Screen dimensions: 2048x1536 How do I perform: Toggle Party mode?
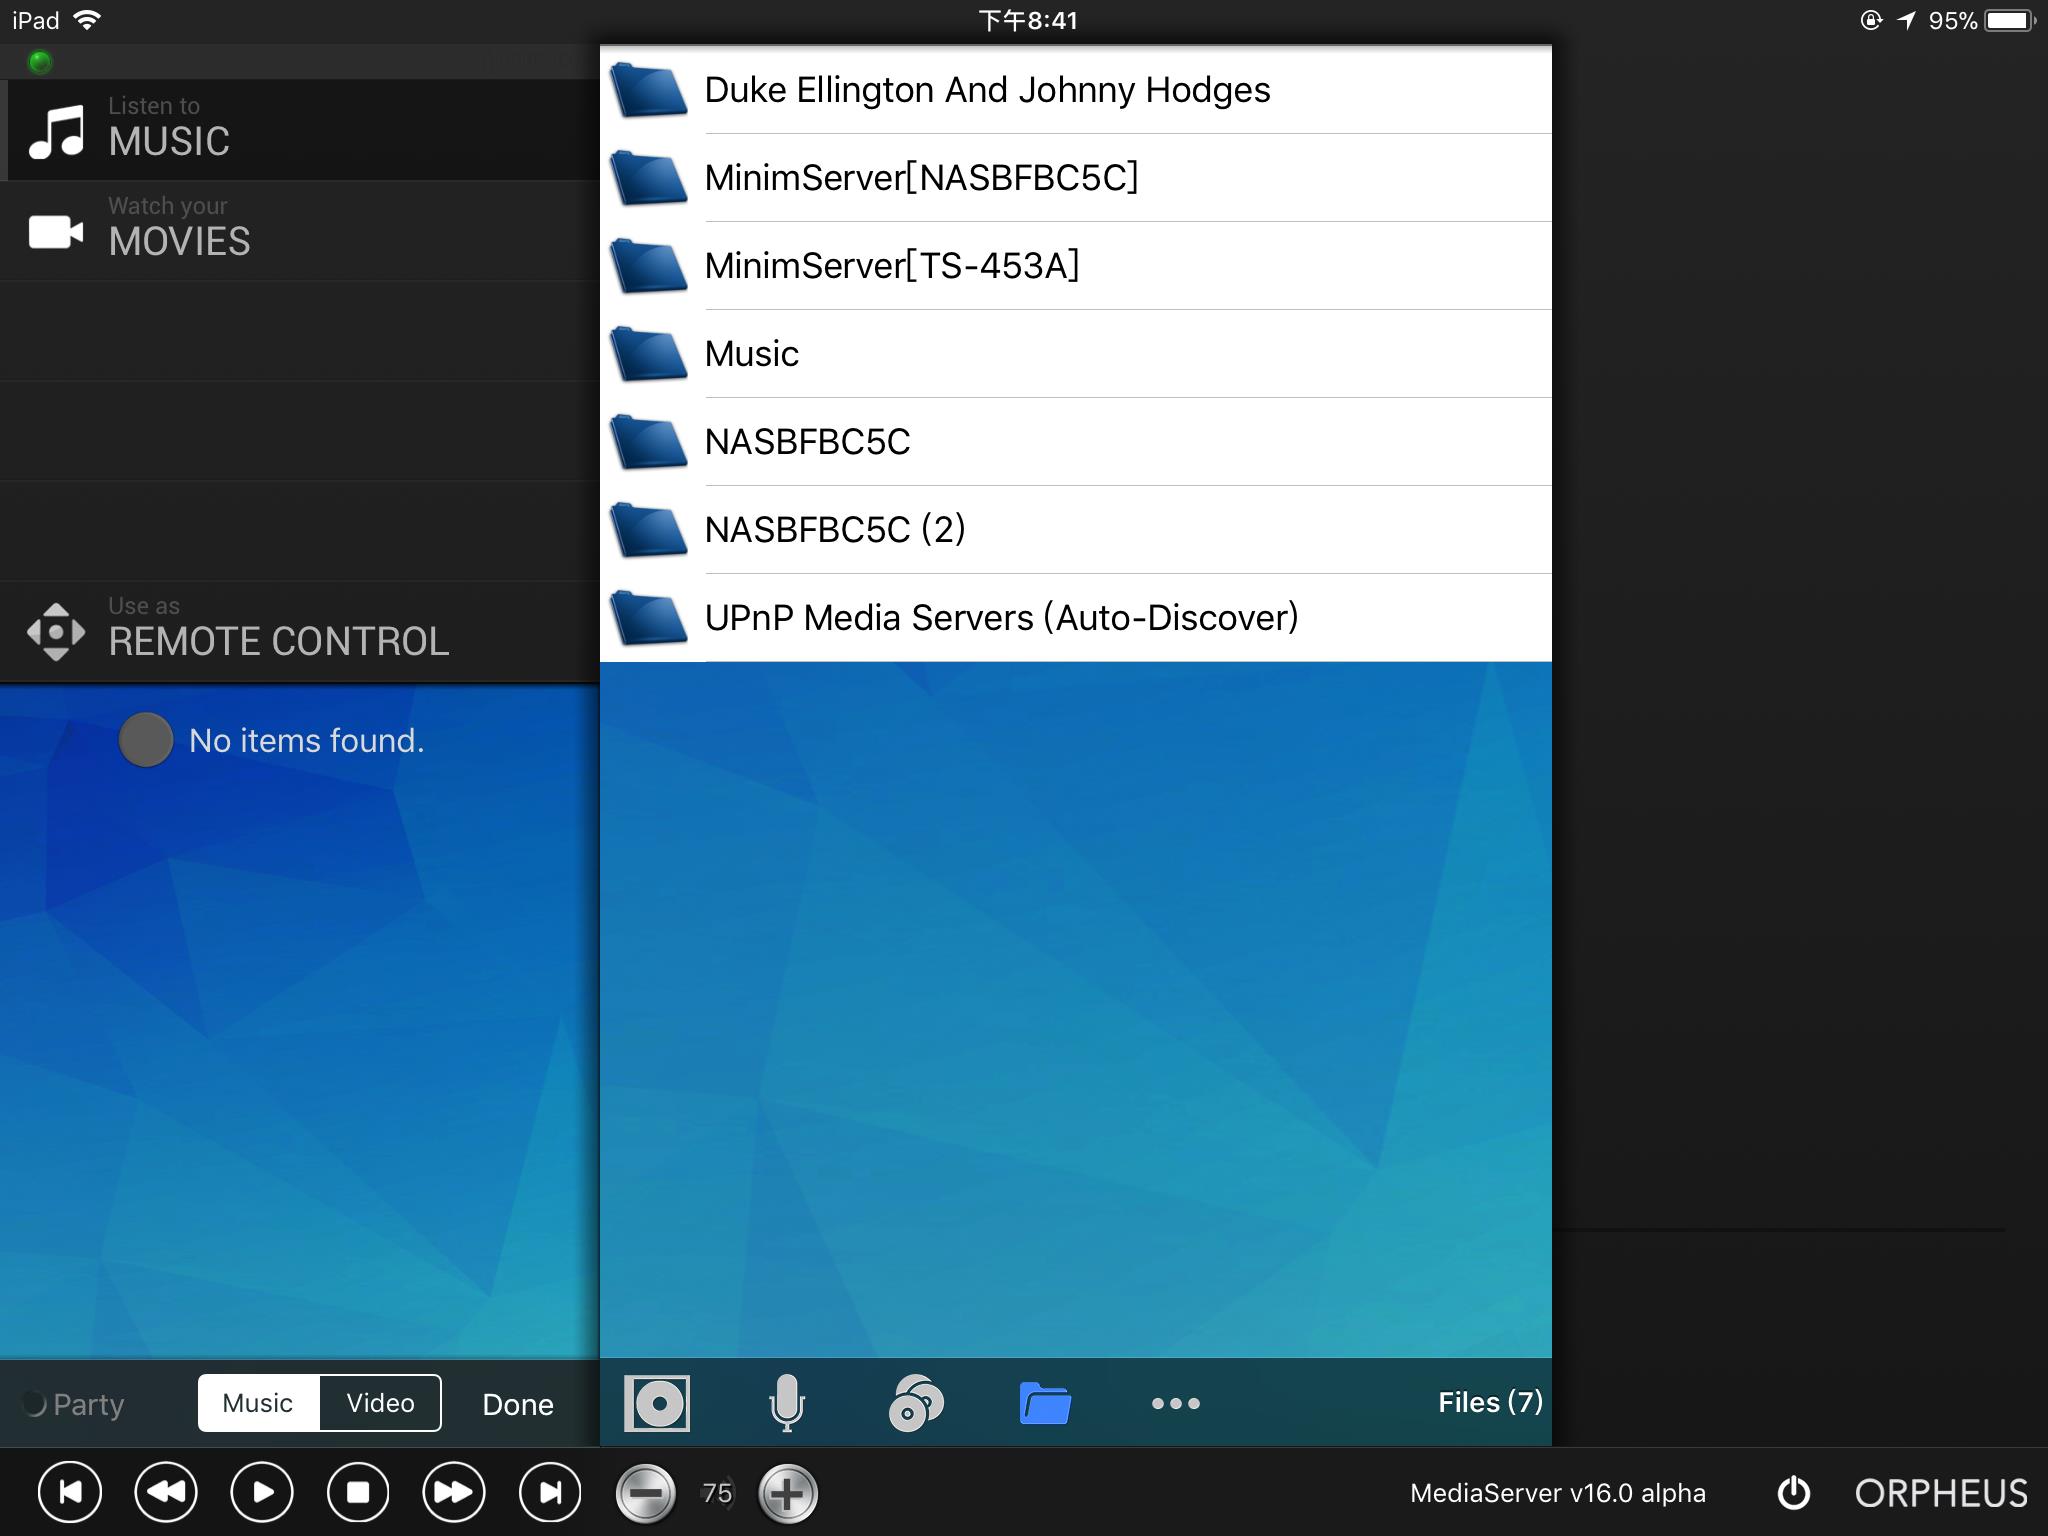pyautogui.click(x=74, y=1404)
